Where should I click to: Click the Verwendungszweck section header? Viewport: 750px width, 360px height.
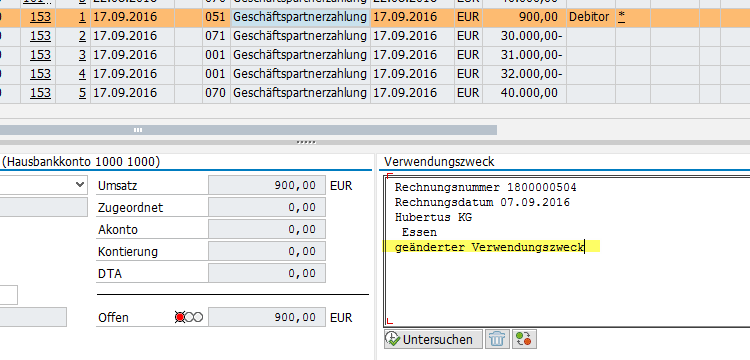[439, 162]
